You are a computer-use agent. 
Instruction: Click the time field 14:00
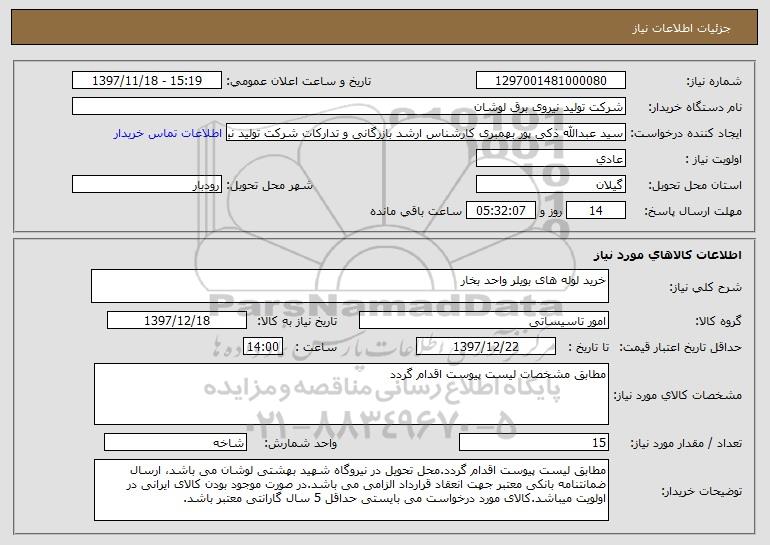263,347
